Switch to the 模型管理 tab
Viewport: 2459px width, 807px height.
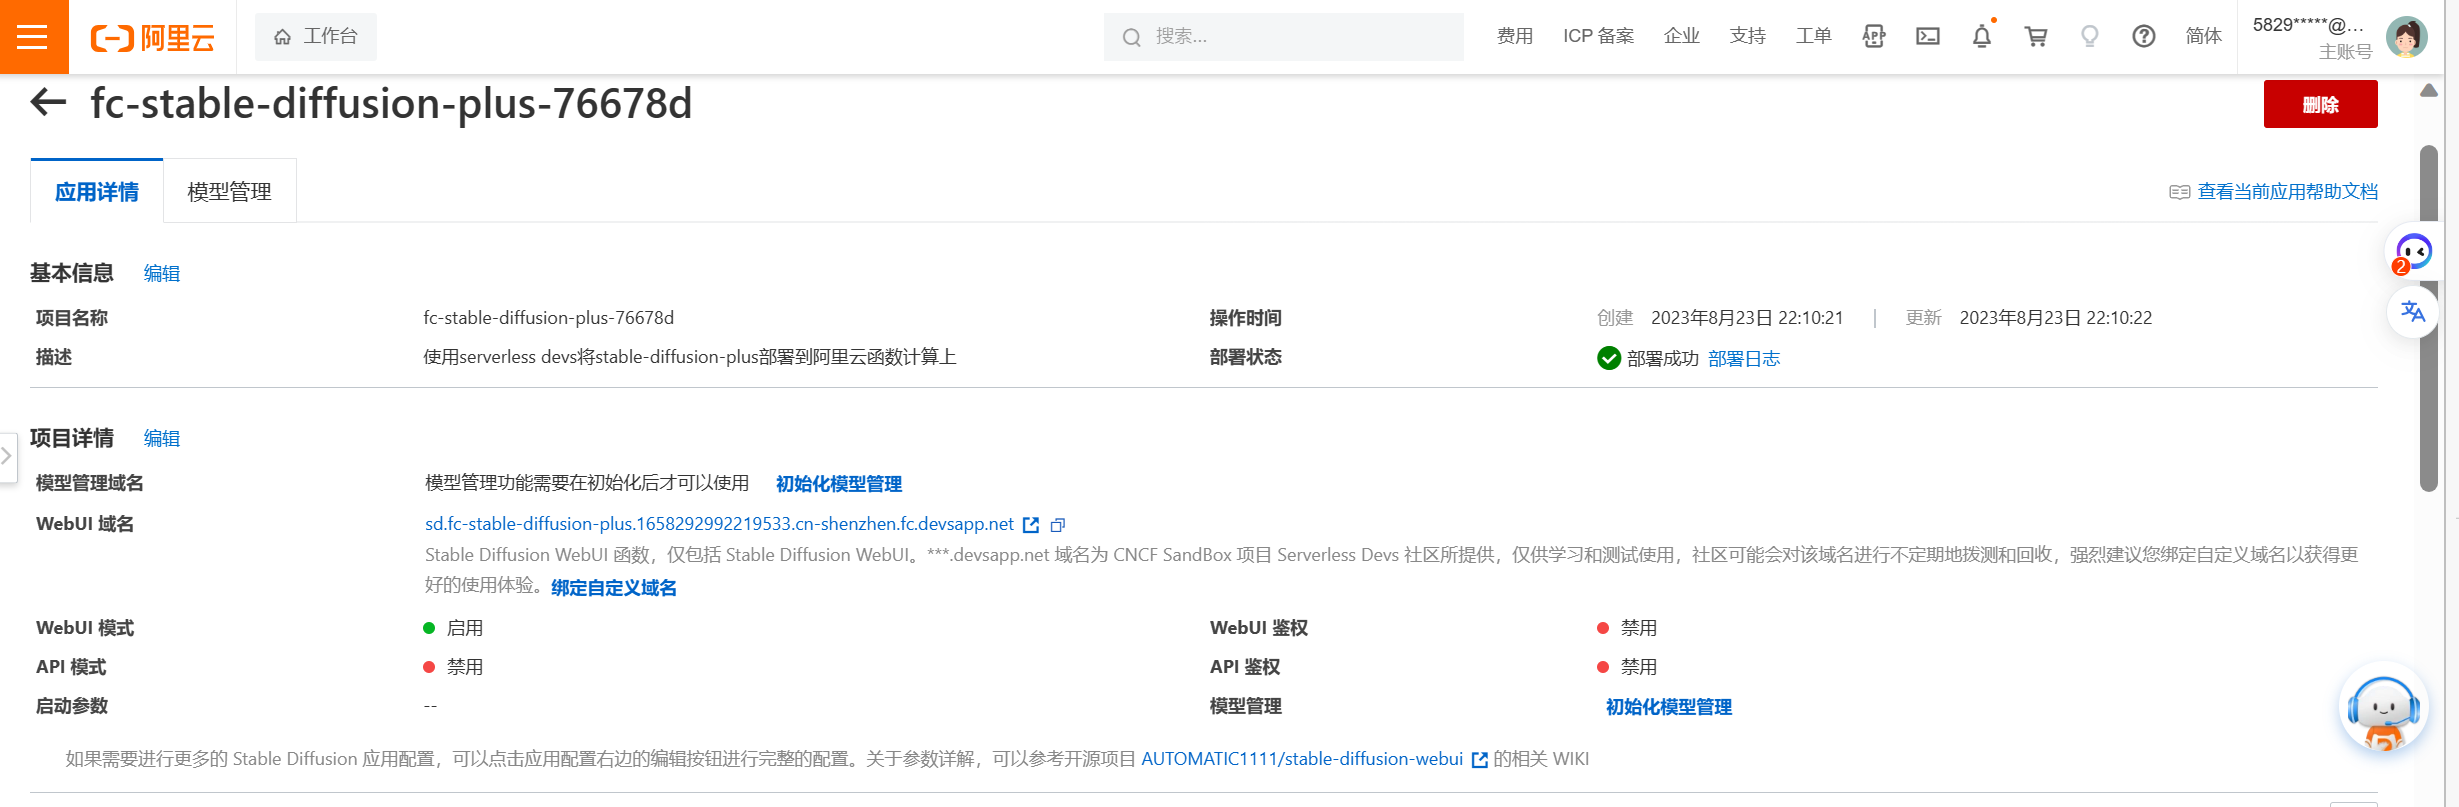[230, 191]
